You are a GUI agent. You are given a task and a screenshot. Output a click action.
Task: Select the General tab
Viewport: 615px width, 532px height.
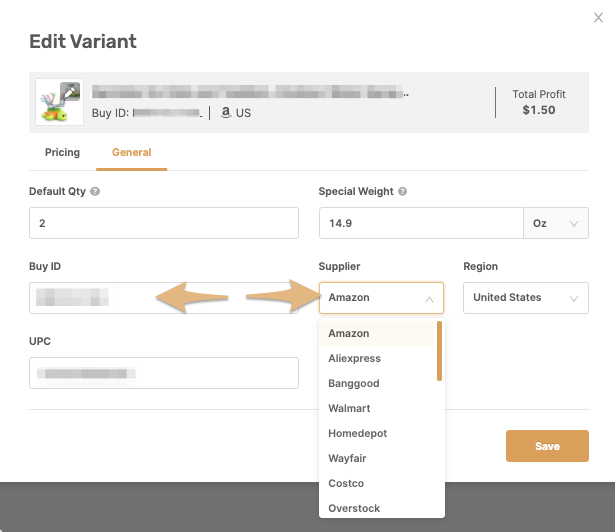pyautogui.click(x=131, y=152)
